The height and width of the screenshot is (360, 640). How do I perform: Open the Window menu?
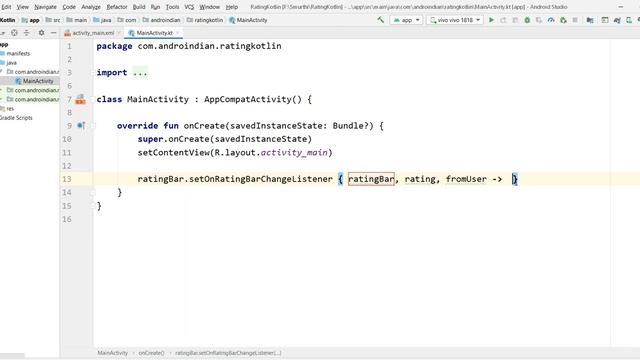(209, 7)
